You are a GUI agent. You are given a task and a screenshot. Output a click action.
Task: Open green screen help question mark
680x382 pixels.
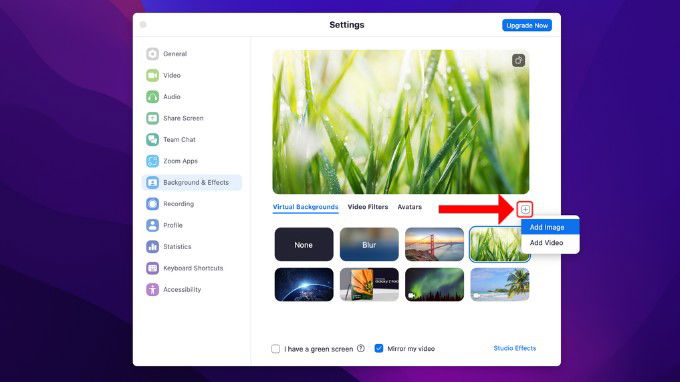(x=361, y=349)
